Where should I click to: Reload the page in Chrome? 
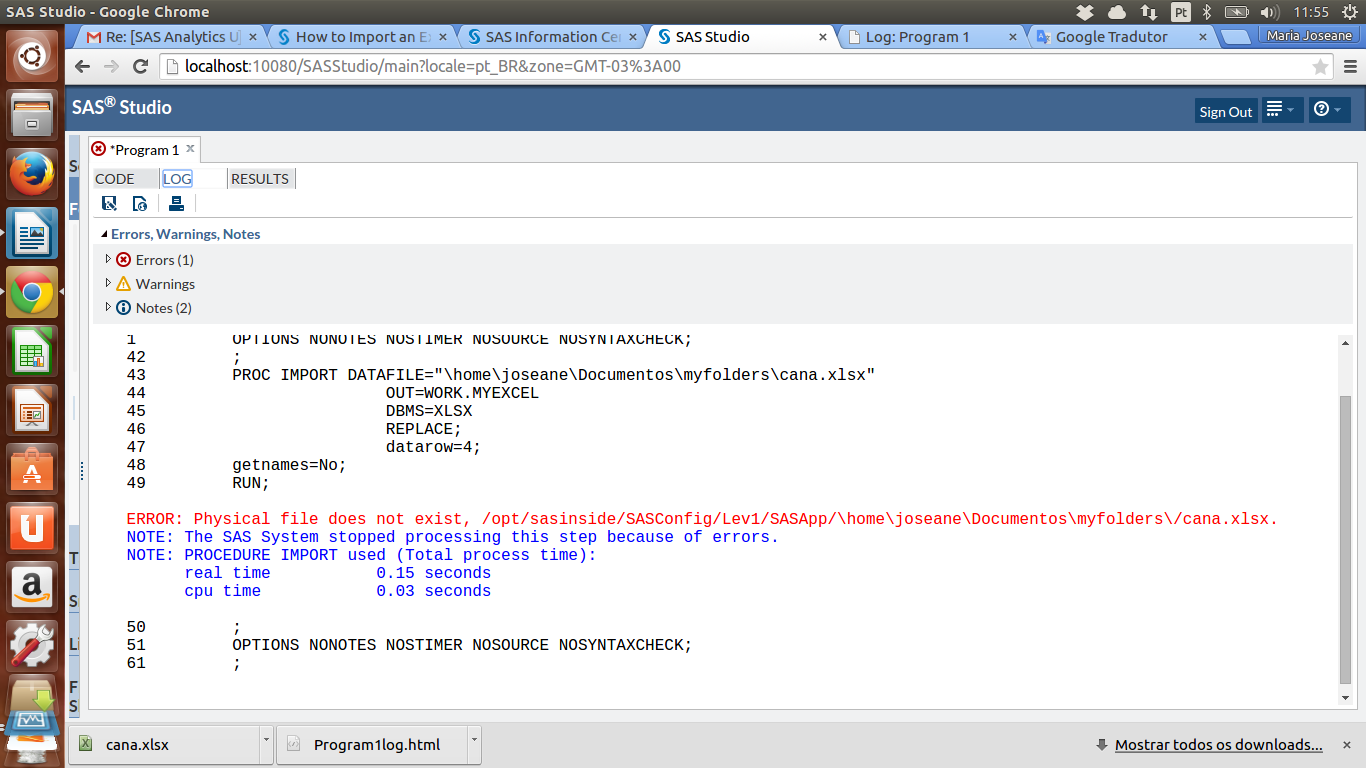click(141, 67)
